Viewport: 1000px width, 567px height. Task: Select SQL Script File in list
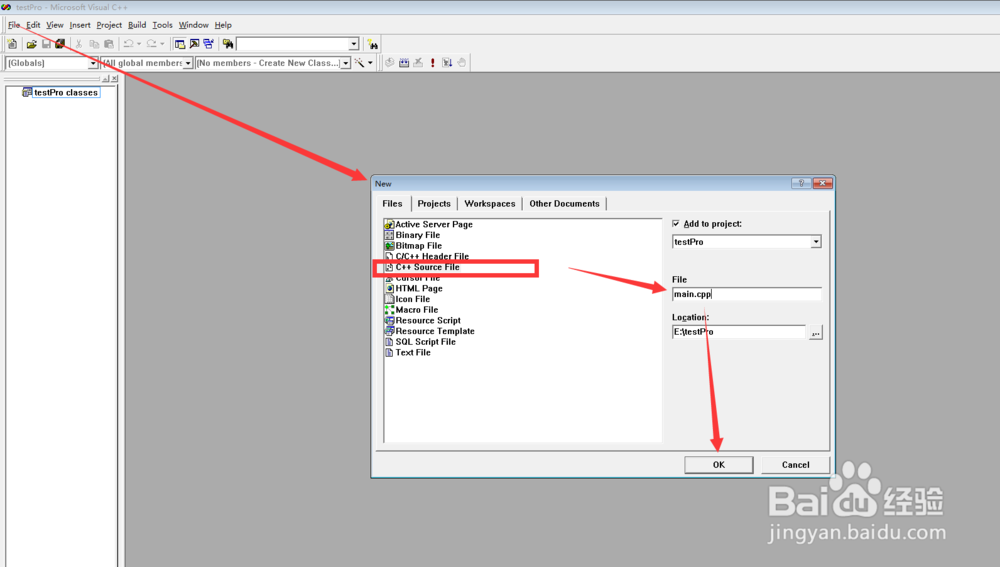pos(420,342)
